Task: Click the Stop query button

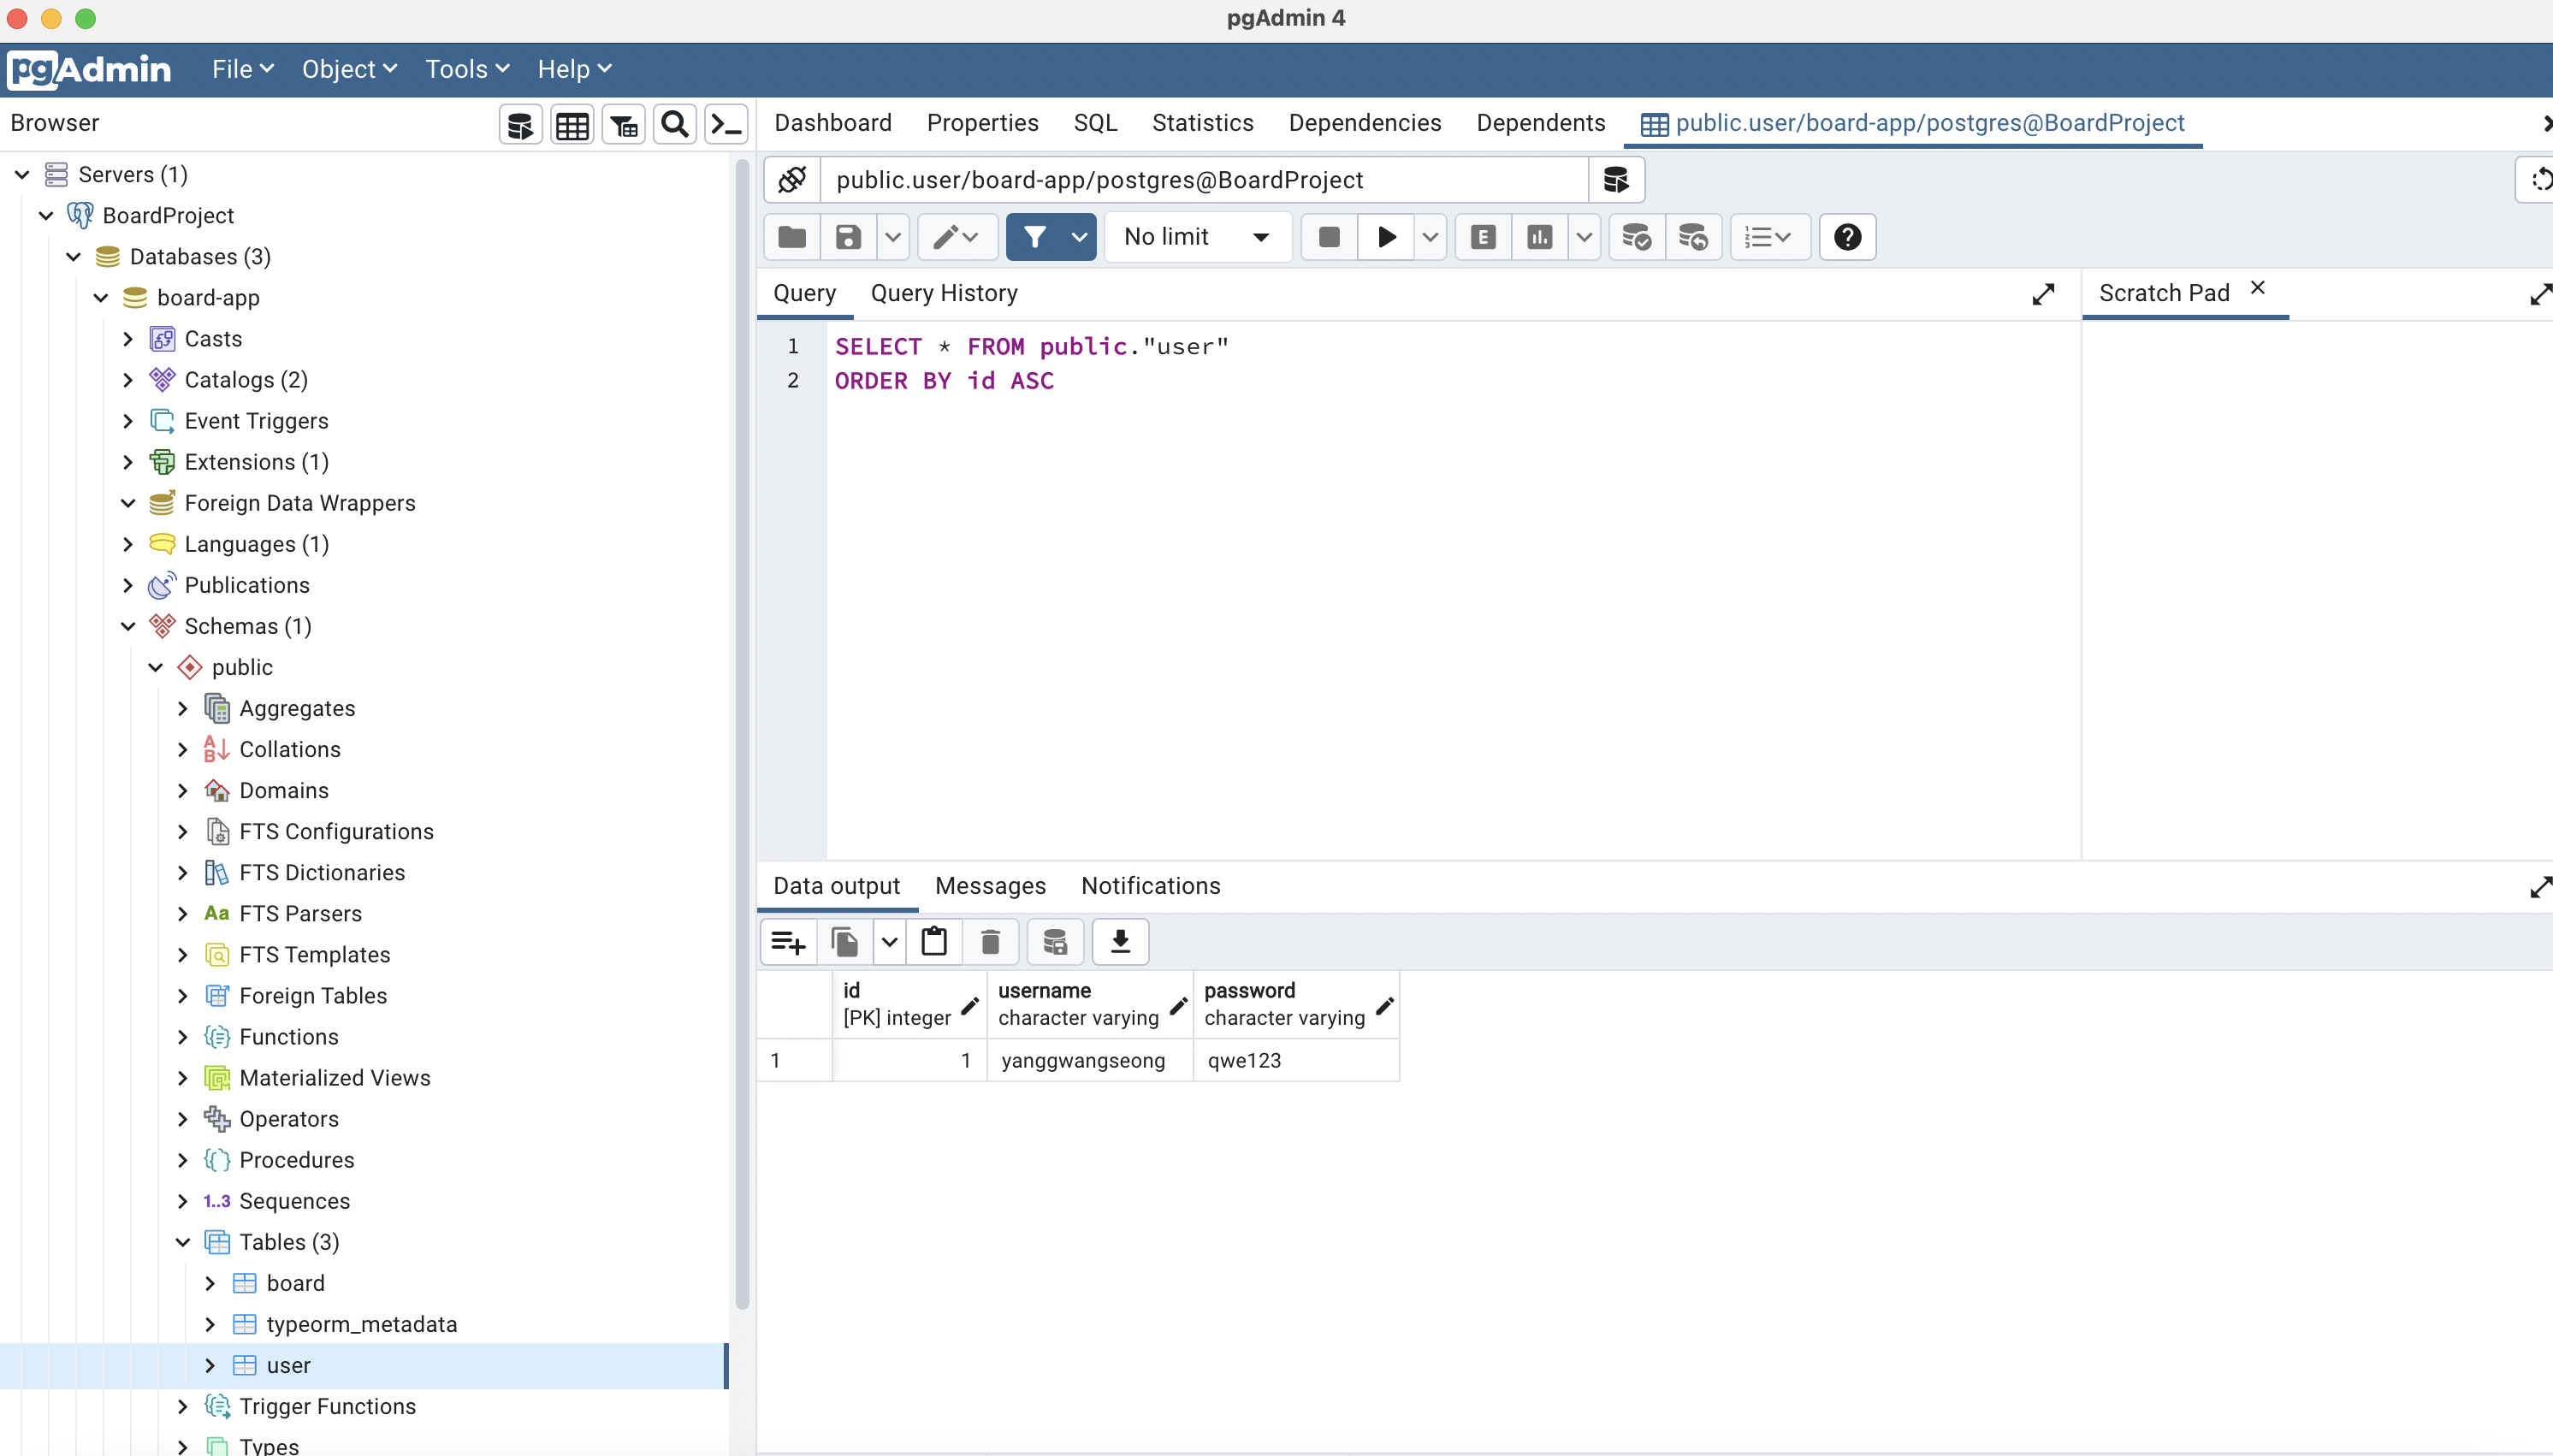Action: [1329, 237]
